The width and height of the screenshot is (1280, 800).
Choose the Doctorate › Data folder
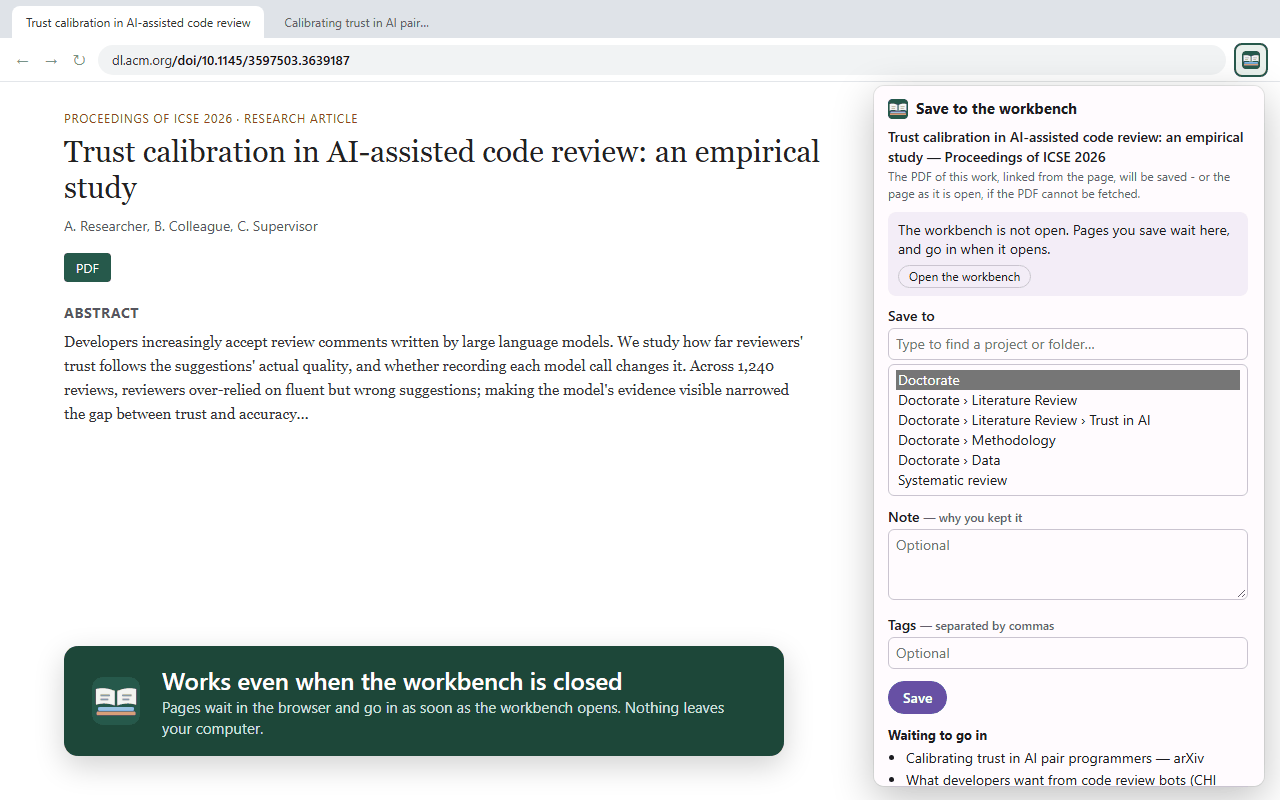point(1068,460)
